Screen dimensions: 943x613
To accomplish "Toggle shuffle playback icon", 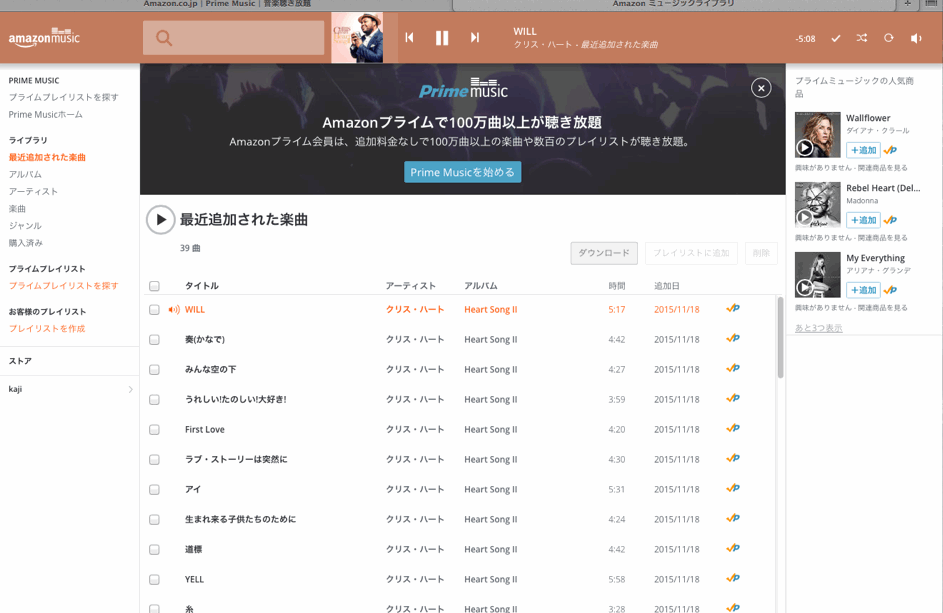I will (862, 38).
